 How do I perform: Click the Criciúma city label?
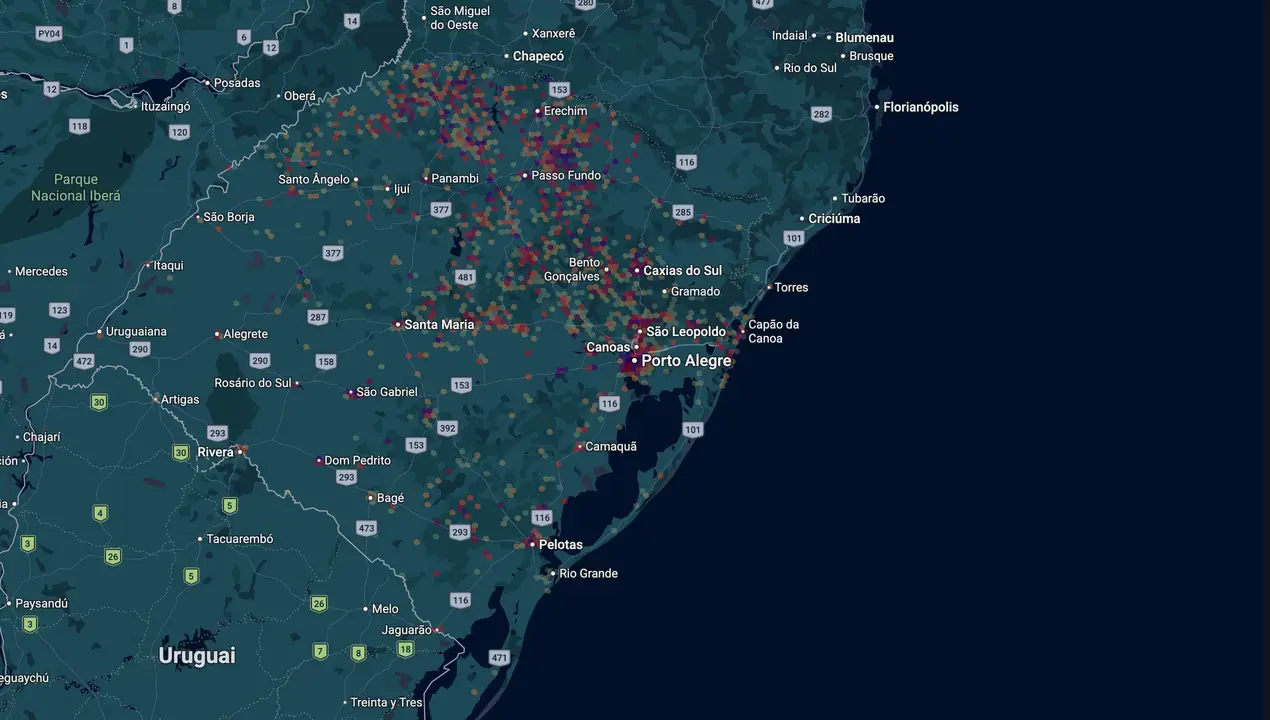tap(834, 219)
